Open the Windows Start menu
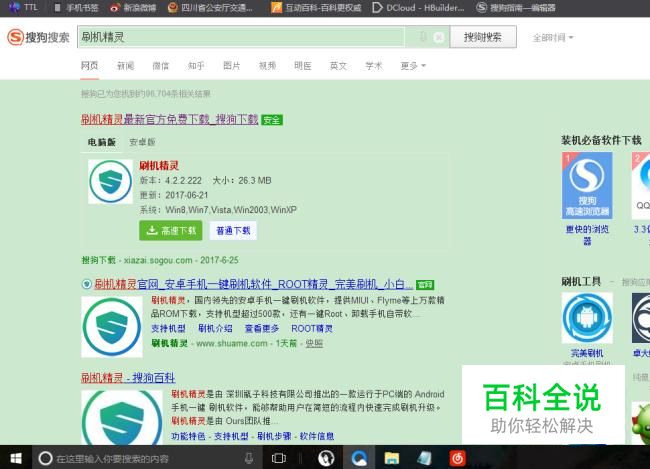Screen dimensions: 650x469 [16, 458]
